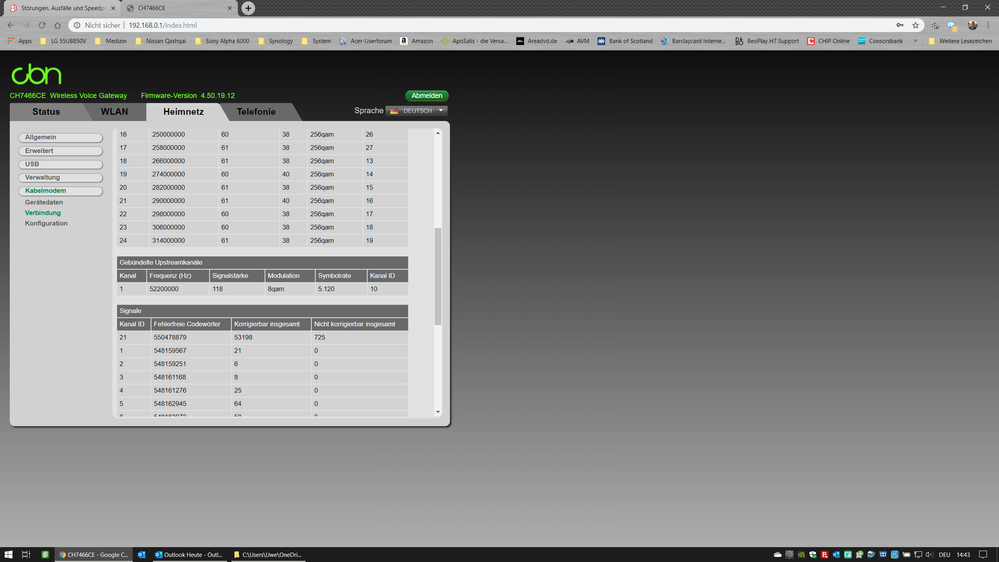Image resolution: width=999 pixels, height=562 pixels.
Task: Click the volume icon in system tray
Action: [x=929, y=555]
